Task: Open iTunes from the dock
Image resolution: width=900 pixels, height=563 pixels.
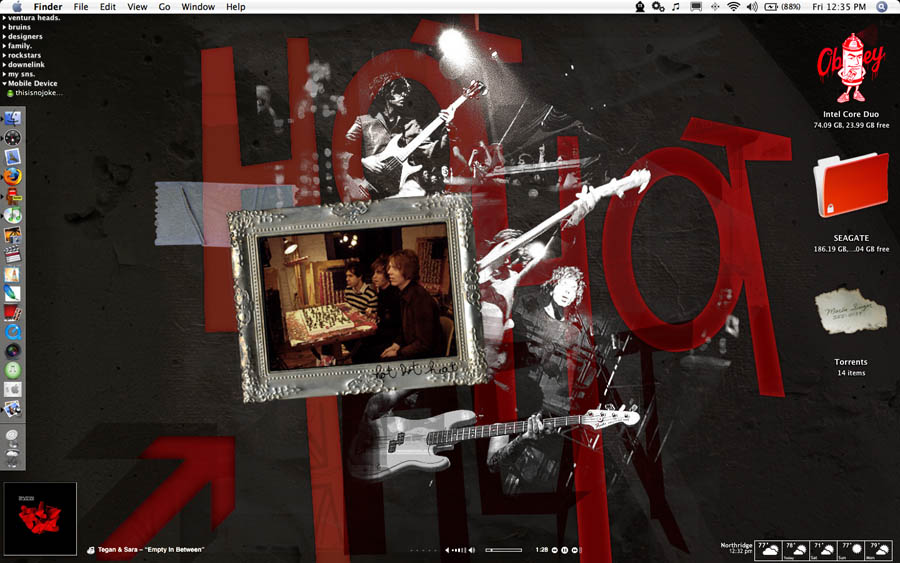Action: coord(13,215)
